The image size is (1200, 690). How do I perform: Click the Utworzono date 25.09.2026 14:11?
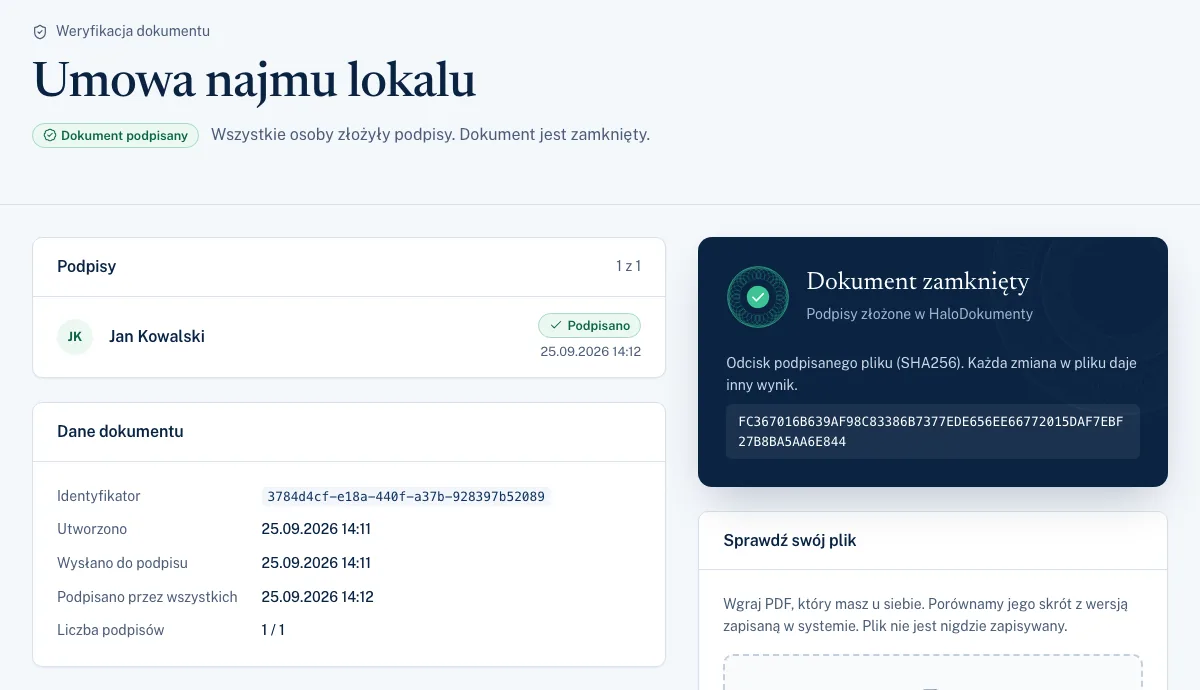[x=316, y=529]
